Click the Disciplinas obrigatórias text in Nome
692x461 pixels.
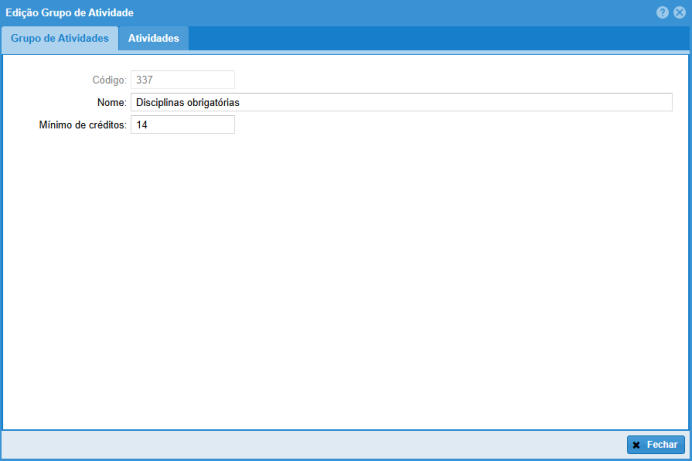188,102
